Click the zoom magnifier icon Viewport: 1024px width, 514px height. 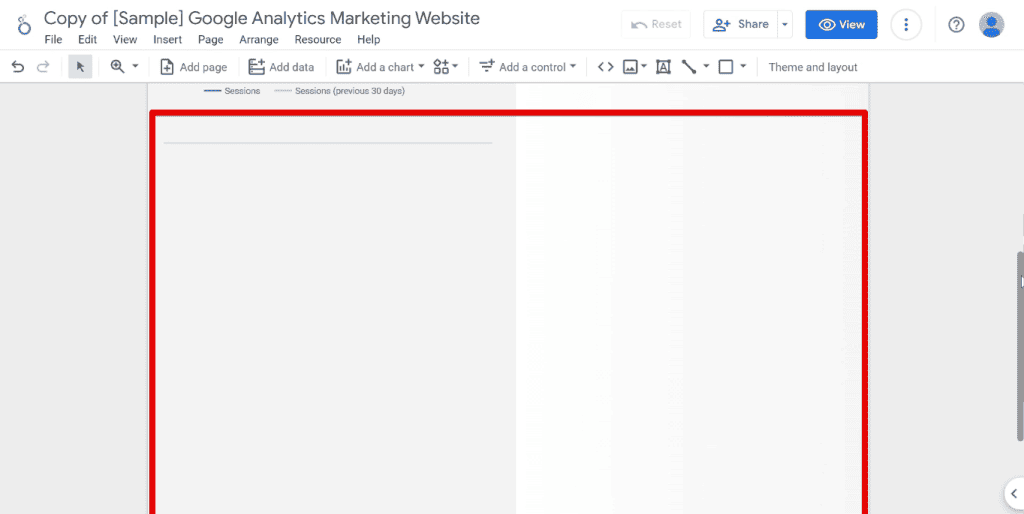pos(118,67)
